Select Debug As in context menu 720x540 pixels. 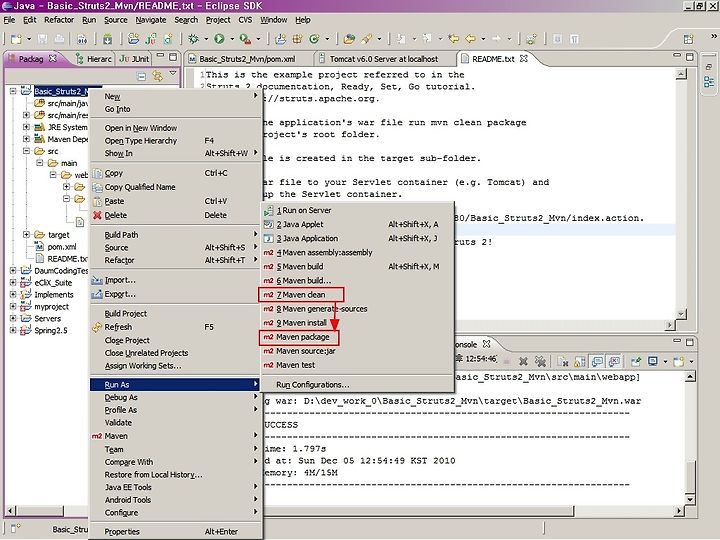(175, 397)
